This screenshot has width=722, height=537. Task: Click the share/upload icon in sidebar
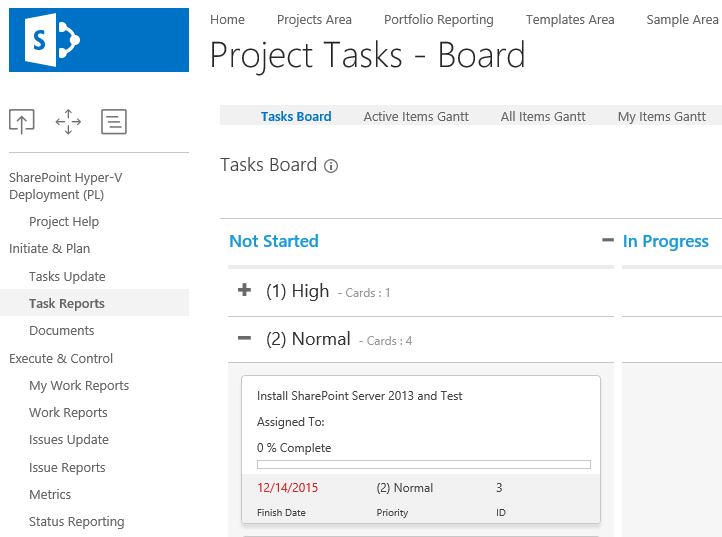click(22, 122)
